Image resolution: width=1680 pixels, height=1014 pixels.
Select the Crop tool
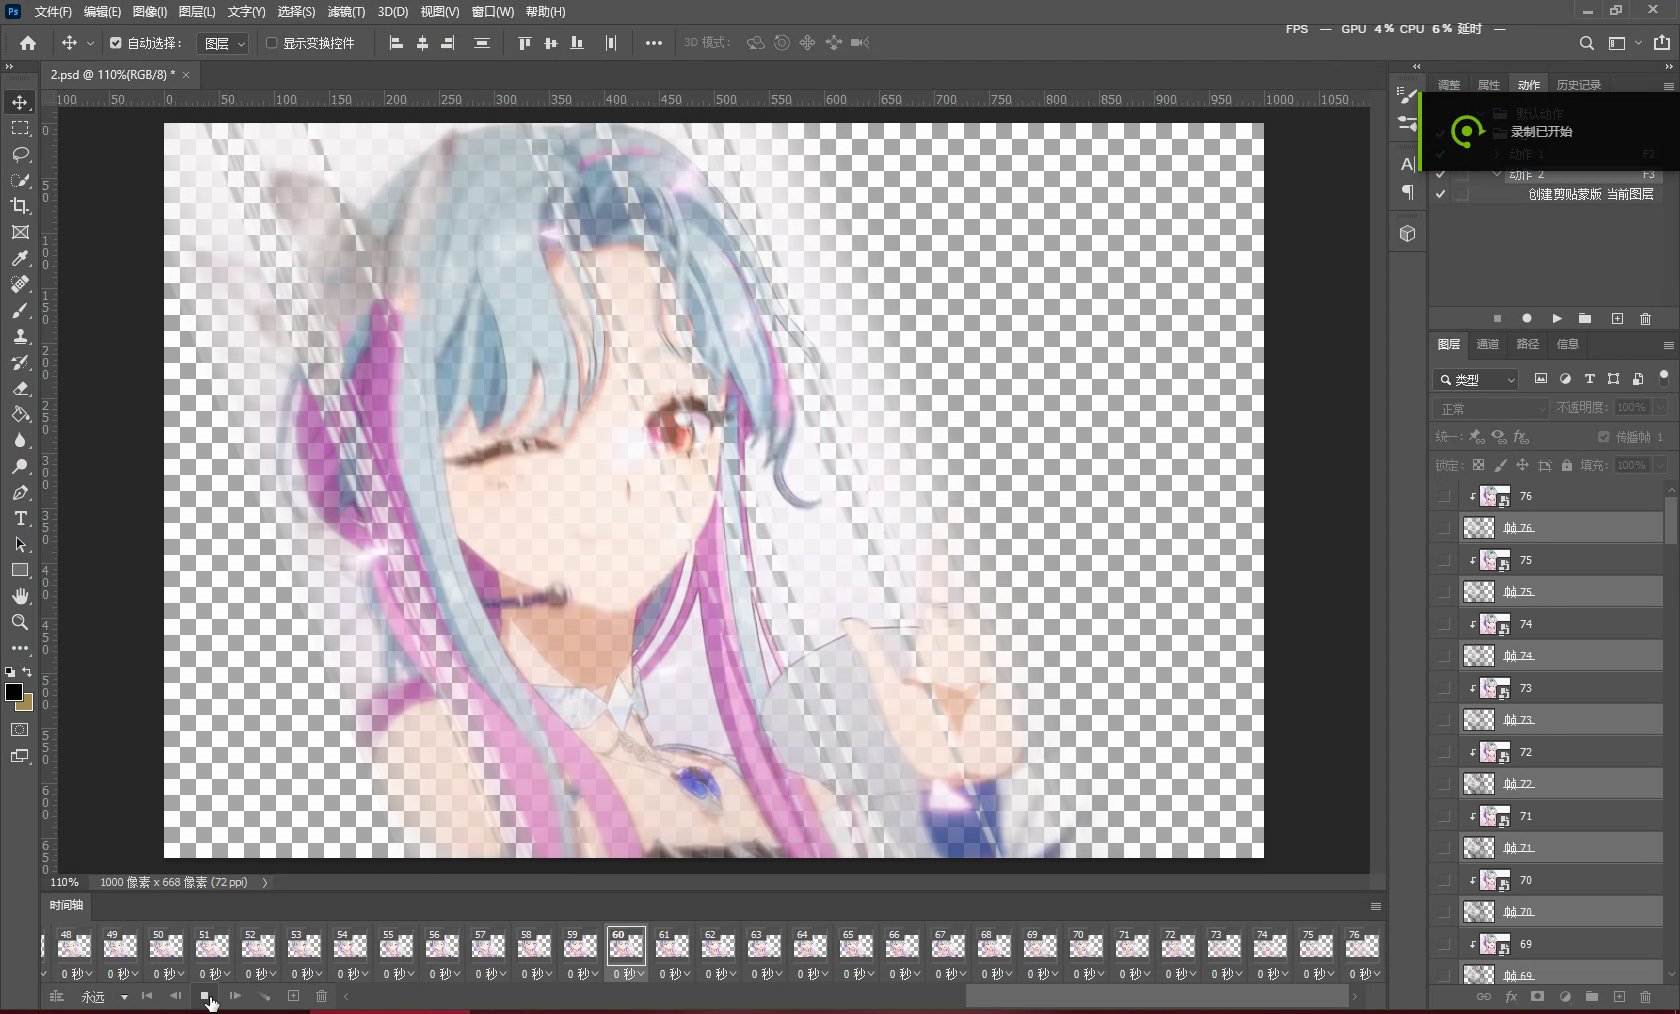pos(20,206)
